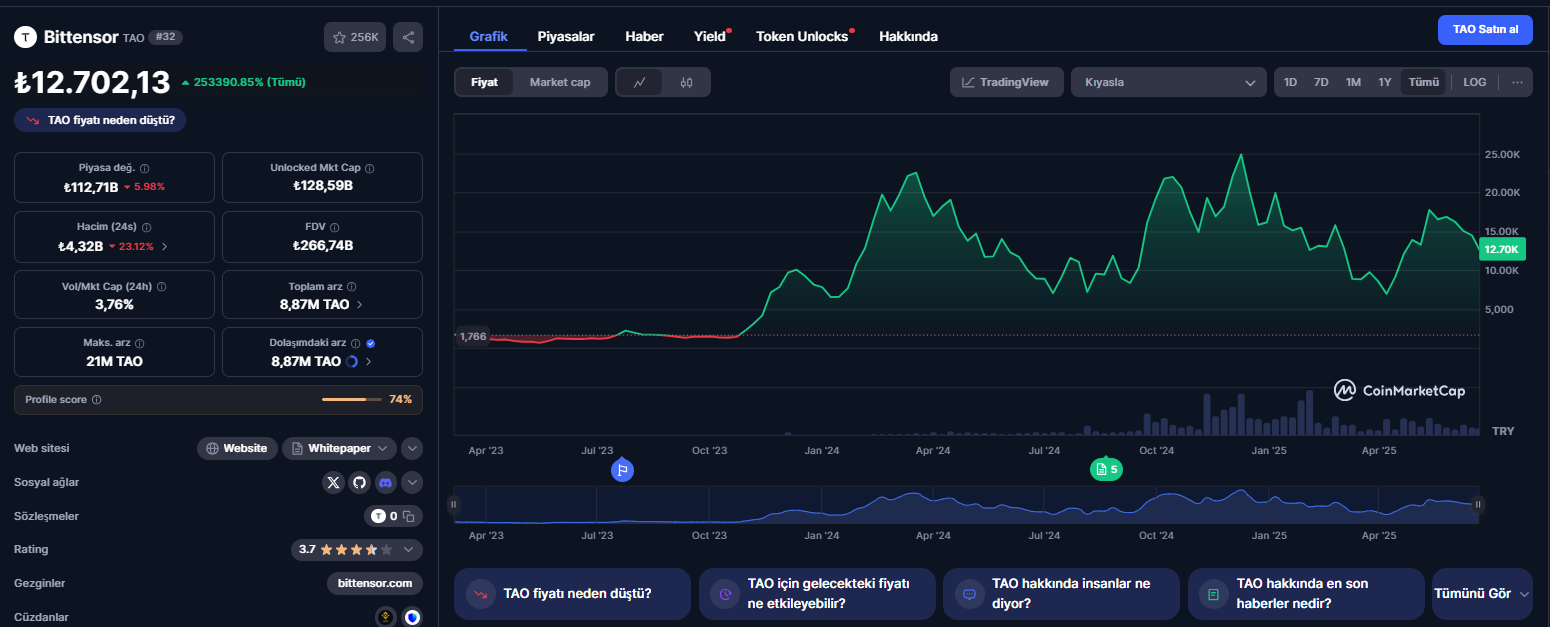Viewport: 1550px width, 627px height.
Task: Switch chart to Fiyat view
Action: click(485, 82)
